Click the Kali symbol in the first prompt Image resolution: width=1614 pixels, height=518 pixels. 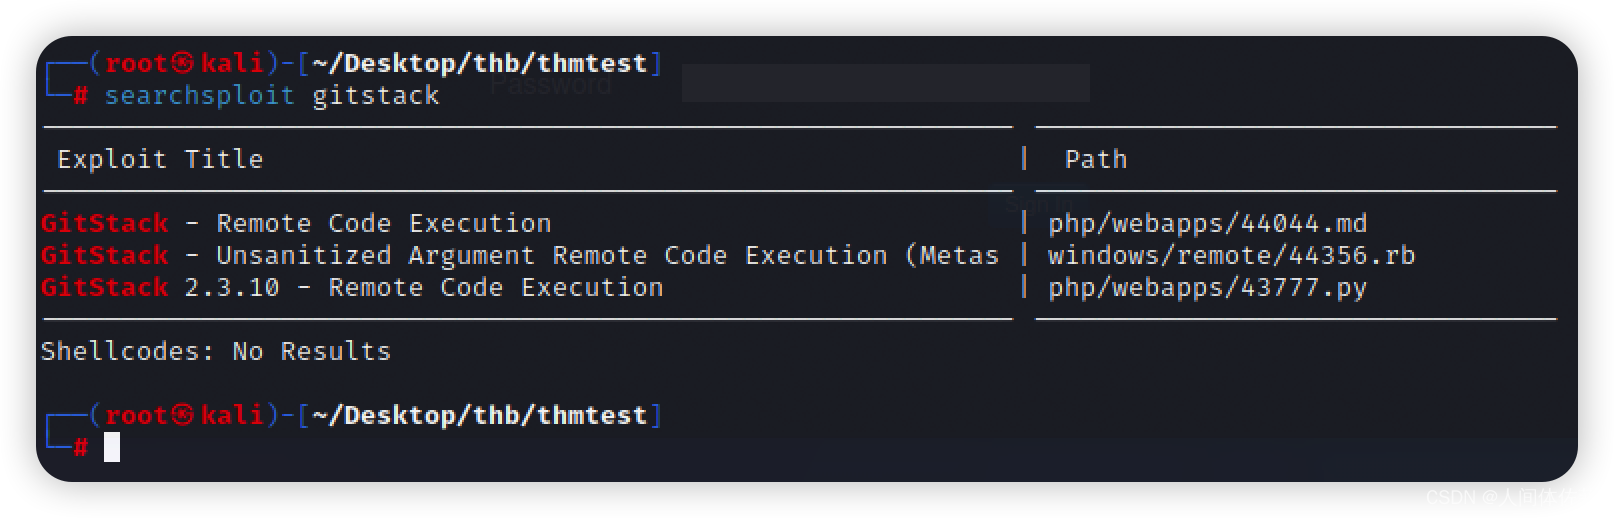pyautogui.click(x=182, y=63)
